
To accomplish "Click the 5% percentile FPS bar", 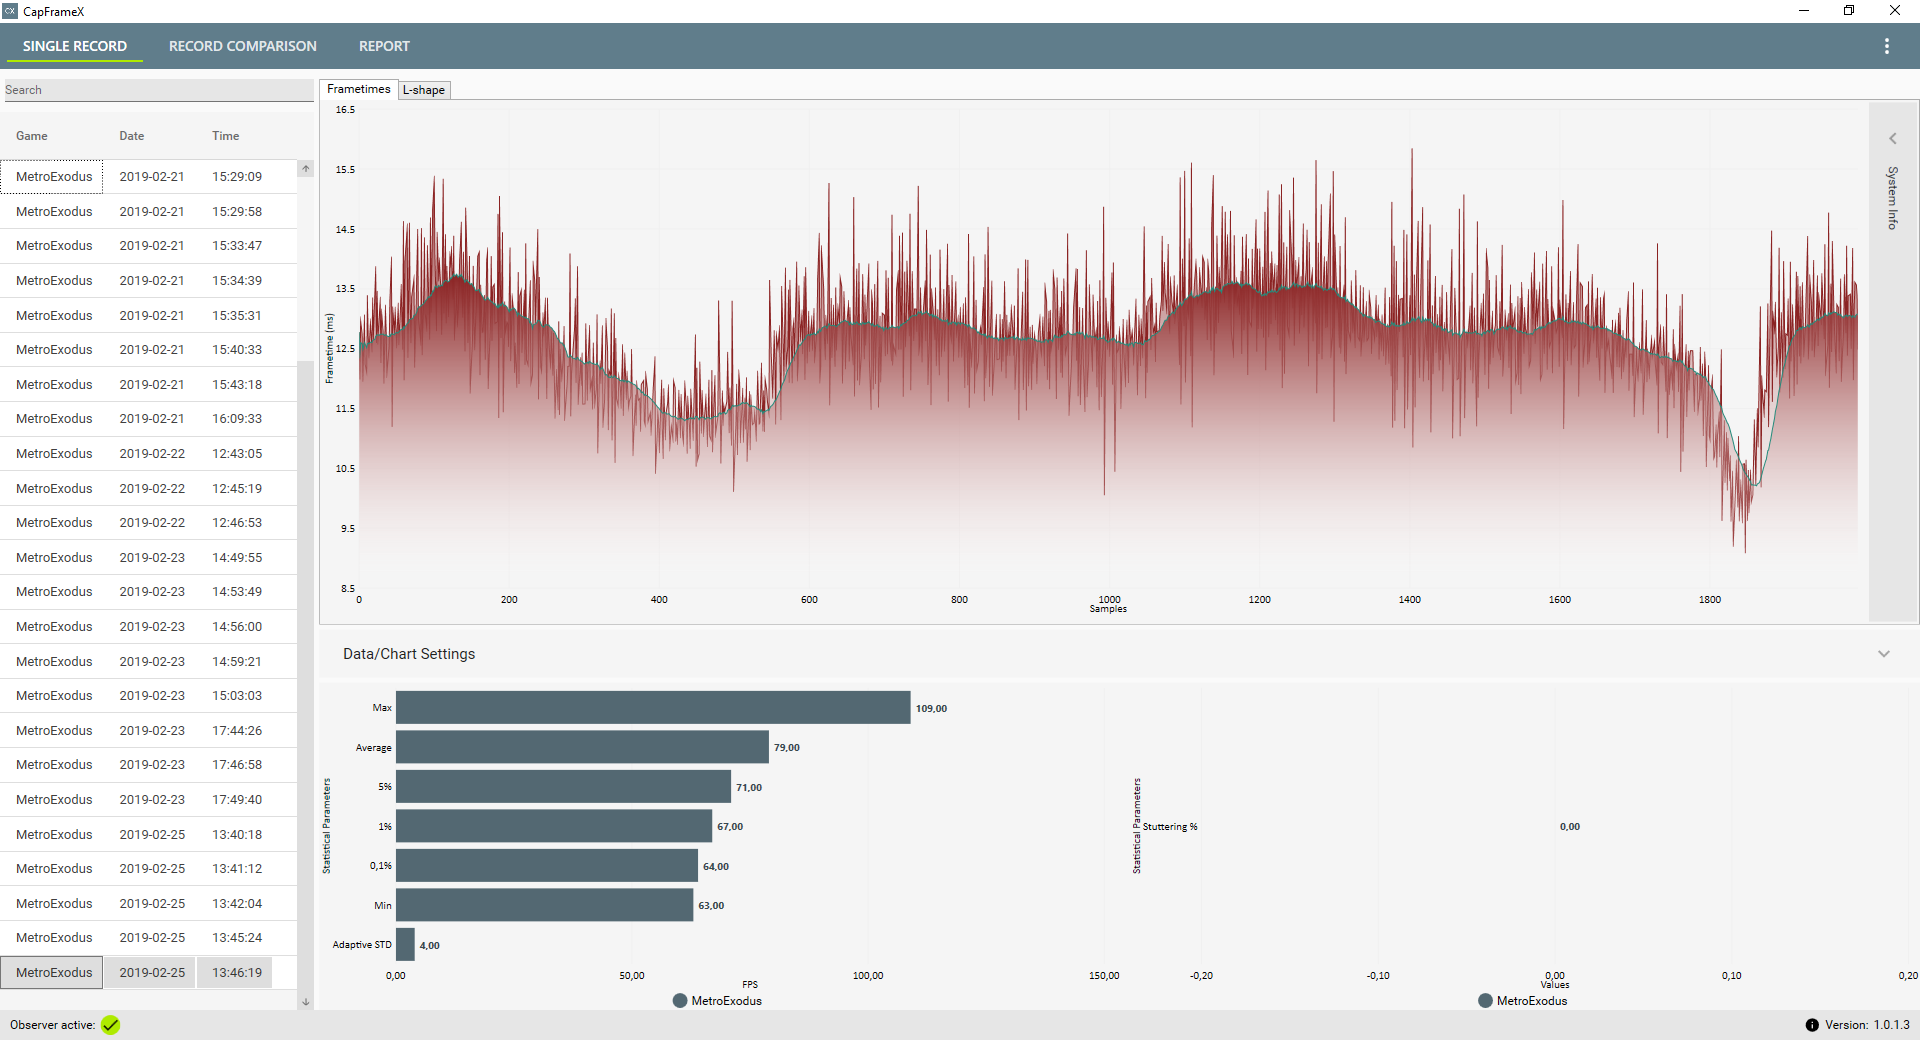I will (563, 787).
